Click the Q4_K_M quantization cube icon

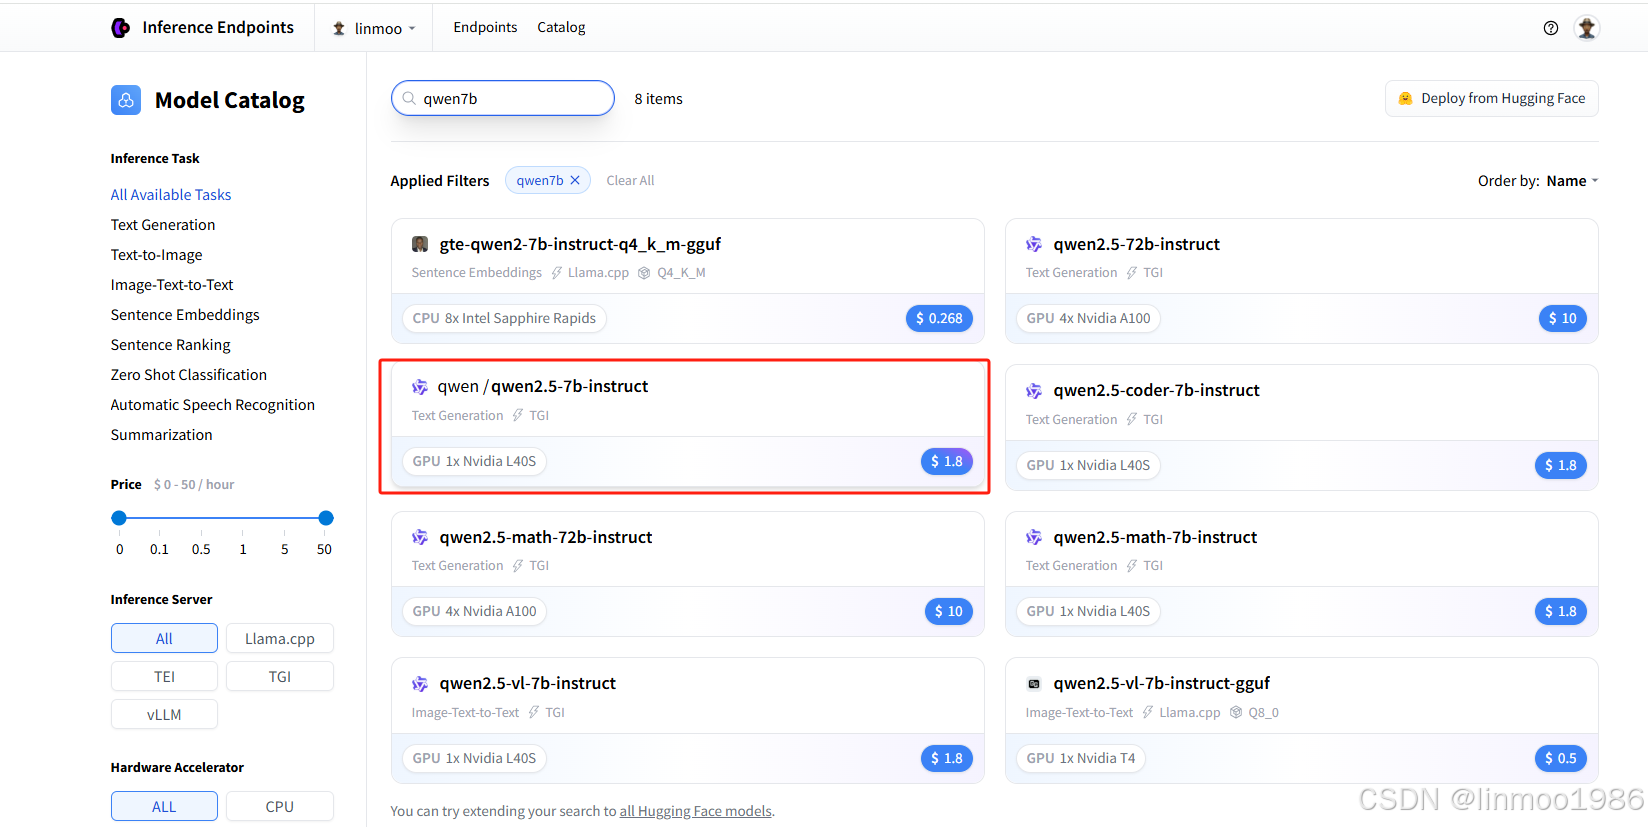pos(644,272)
